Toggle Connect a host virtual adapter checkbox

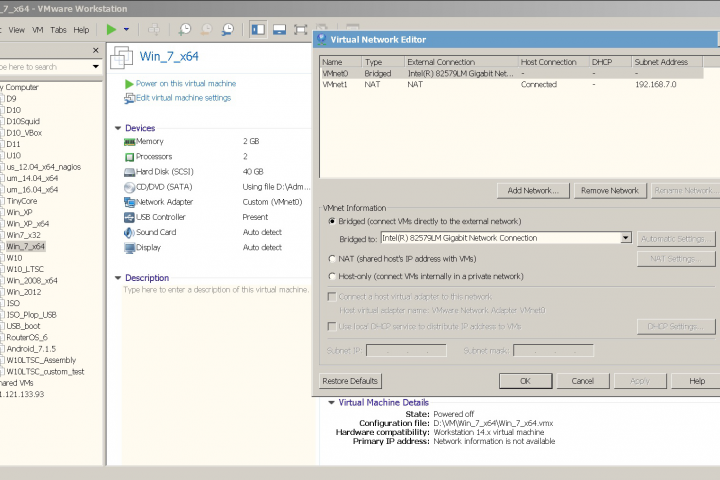(x=332, y=297)
